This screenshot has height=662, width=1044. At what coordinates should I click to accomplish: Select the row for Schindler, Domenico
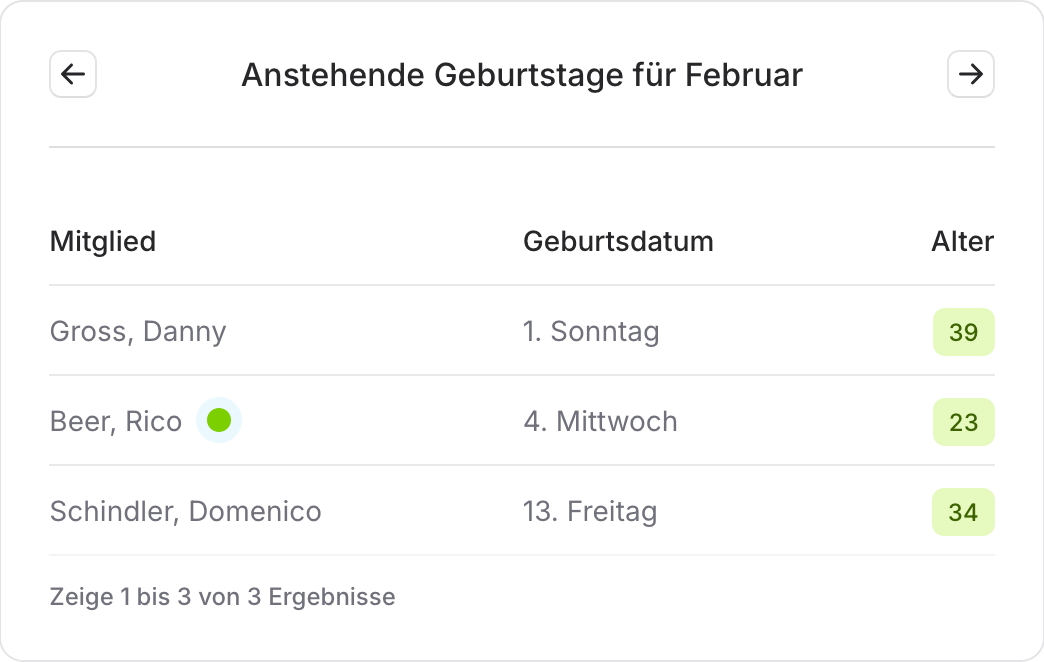(x=185, y=511)
